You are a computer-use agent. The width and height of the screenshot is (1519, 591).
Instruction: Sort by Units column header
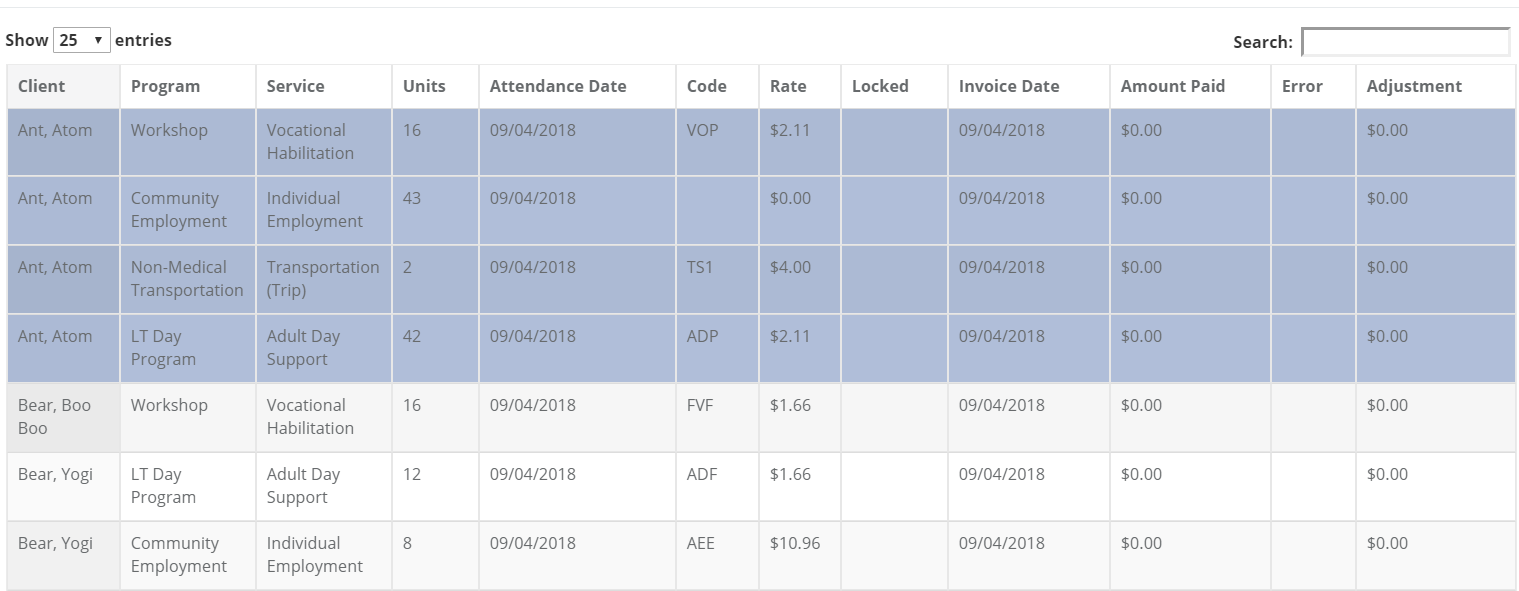click(x=424, y=86)
